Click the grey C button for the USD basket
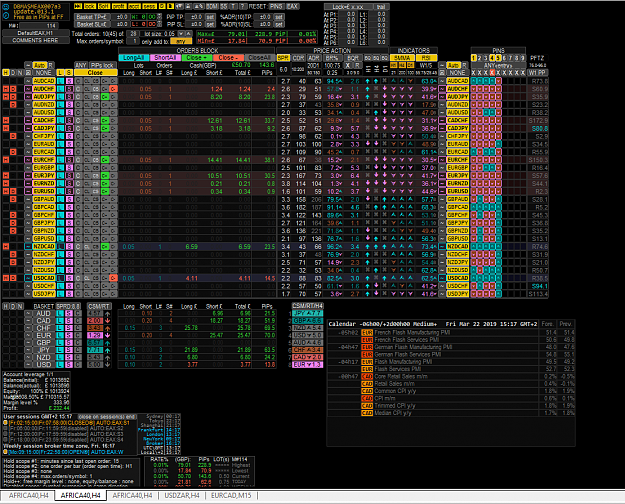The width and height of the screenshot is (625, 504). [78, 364]
